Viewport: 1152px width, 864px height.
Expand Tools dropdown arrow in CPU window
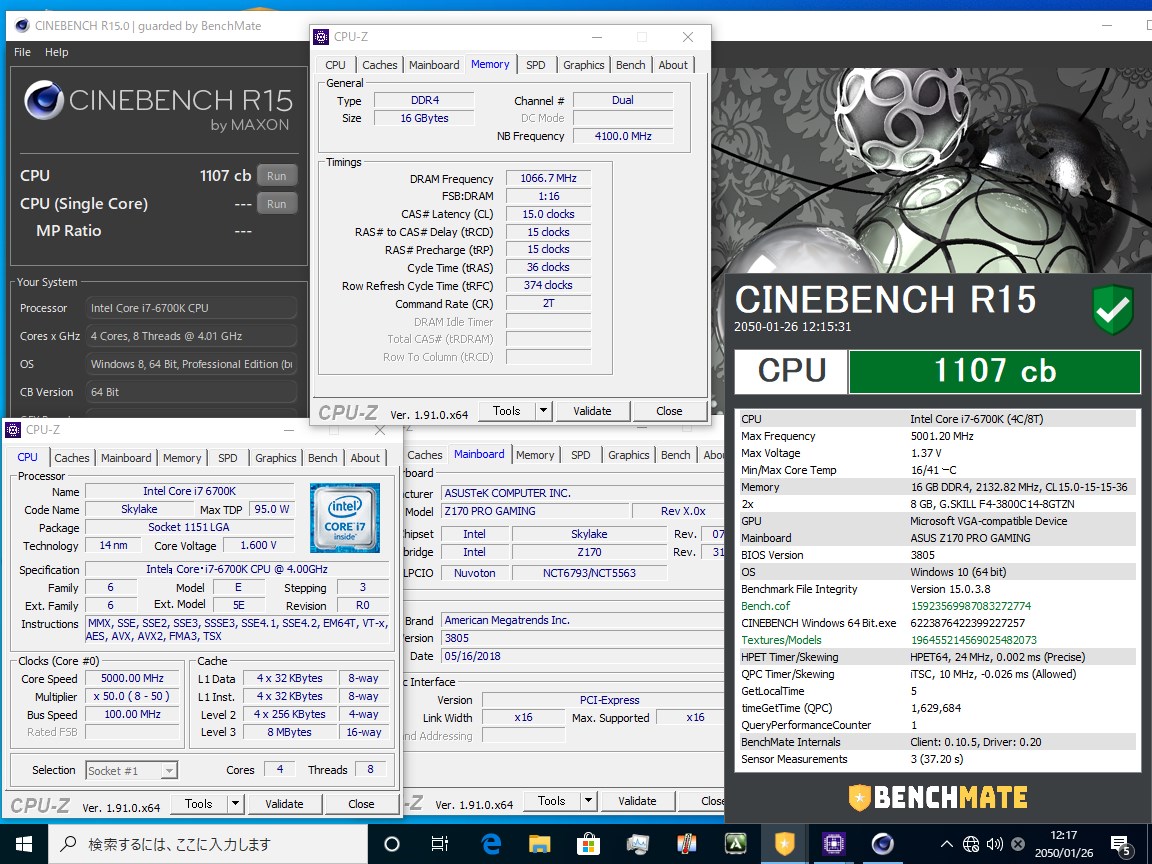point(235,804)
